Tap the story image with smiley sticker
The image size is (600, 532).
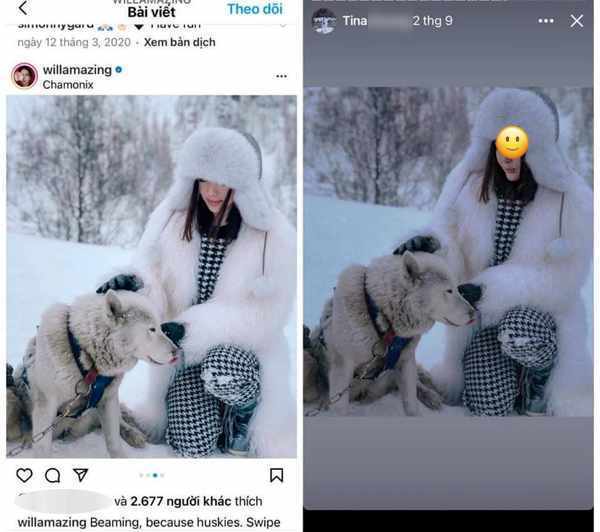coord(448,252)
